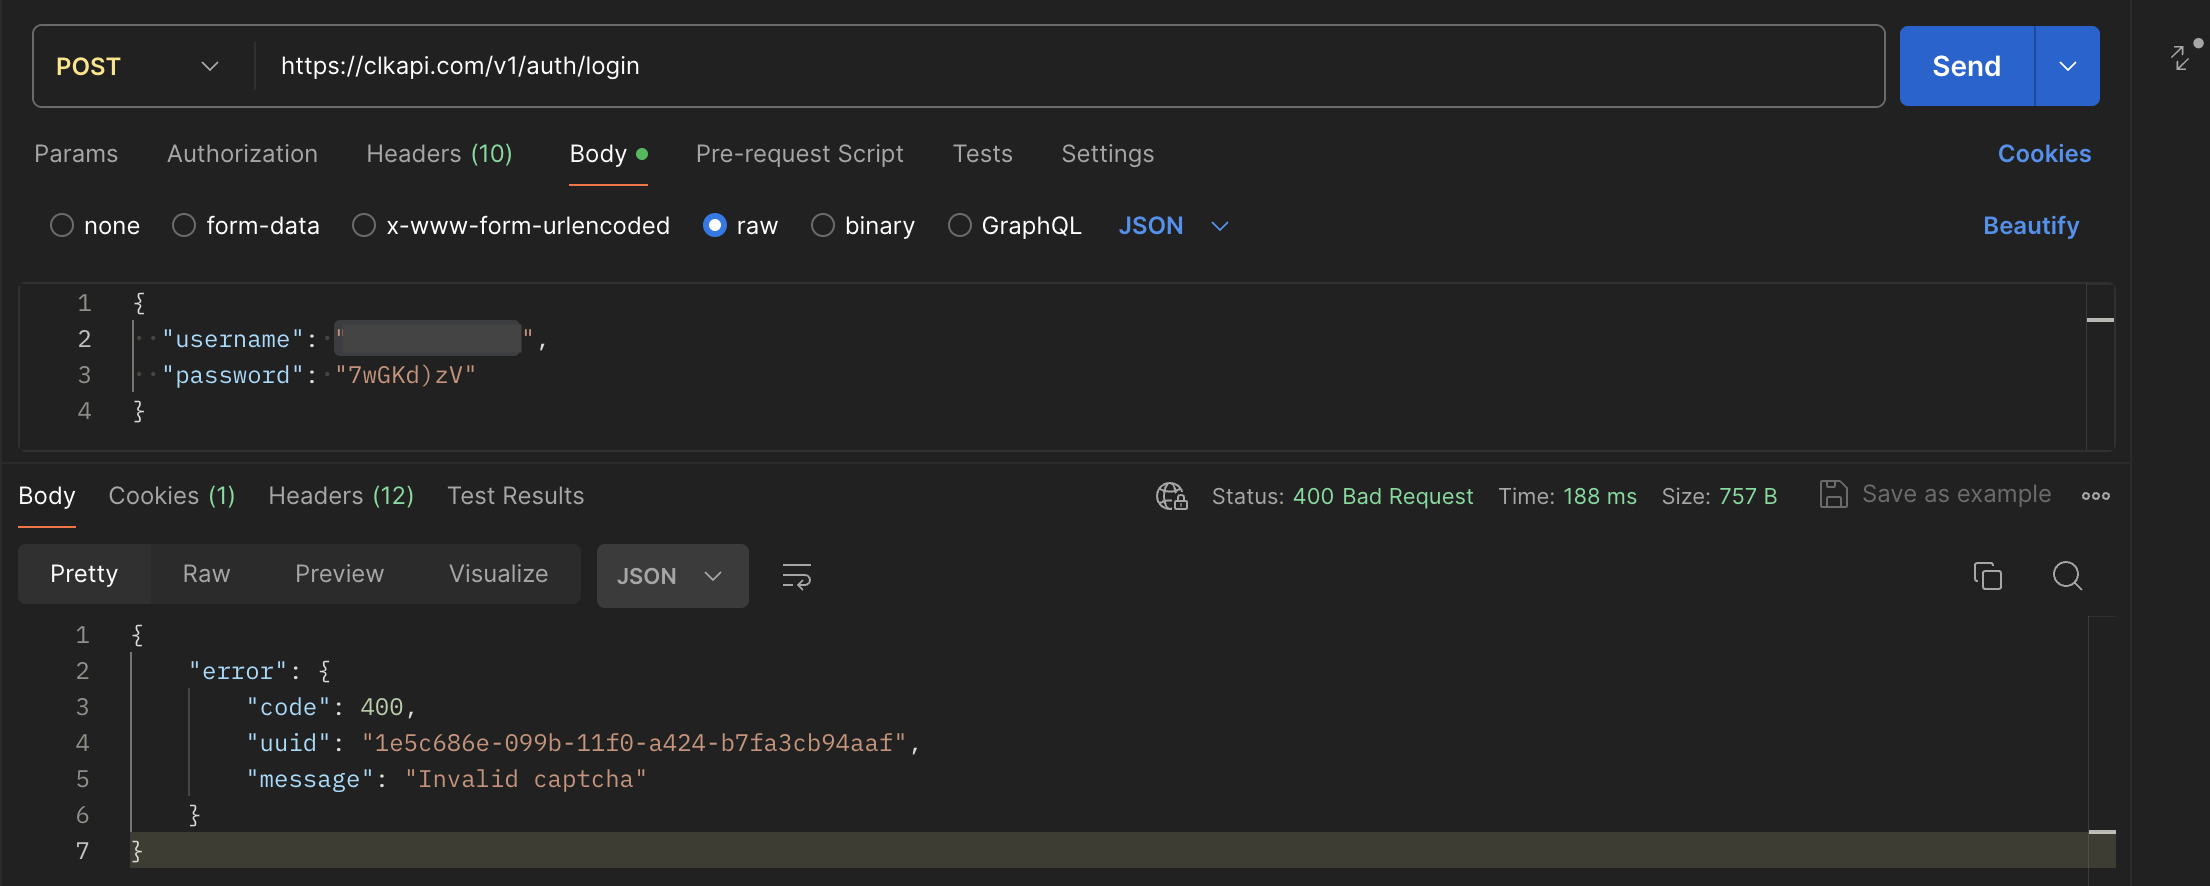Screen dimensions: 2210x886
Task: Click the 188 ms time value
Action: [x=1600, y=496]
